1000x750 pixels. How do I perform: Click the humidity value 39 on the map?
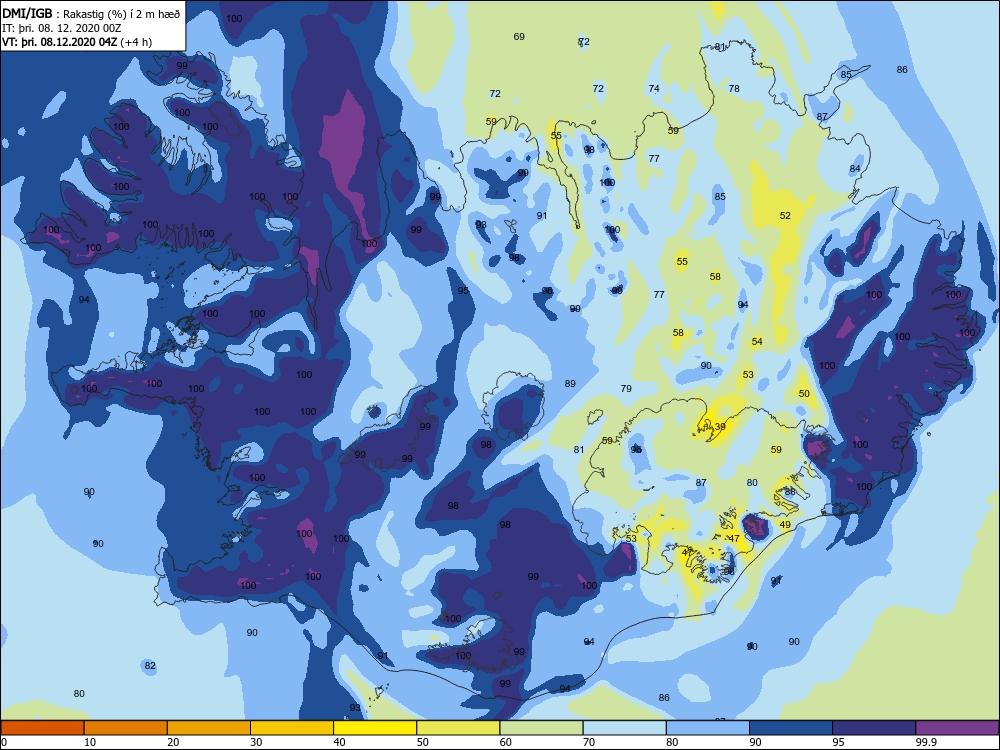pyautogui.click(x=720, y=427)
